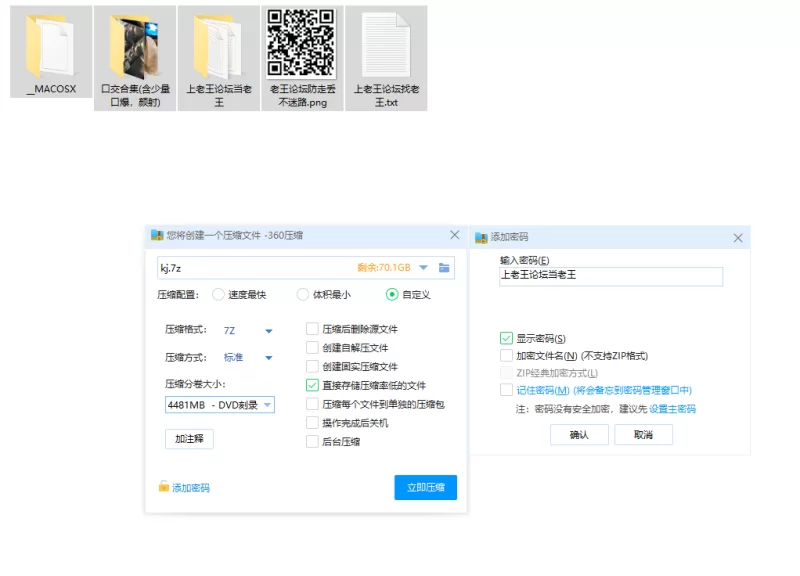Click the lock icon next to 添加密码
This screenshot has width=800, height=576.
coord(164,487)
